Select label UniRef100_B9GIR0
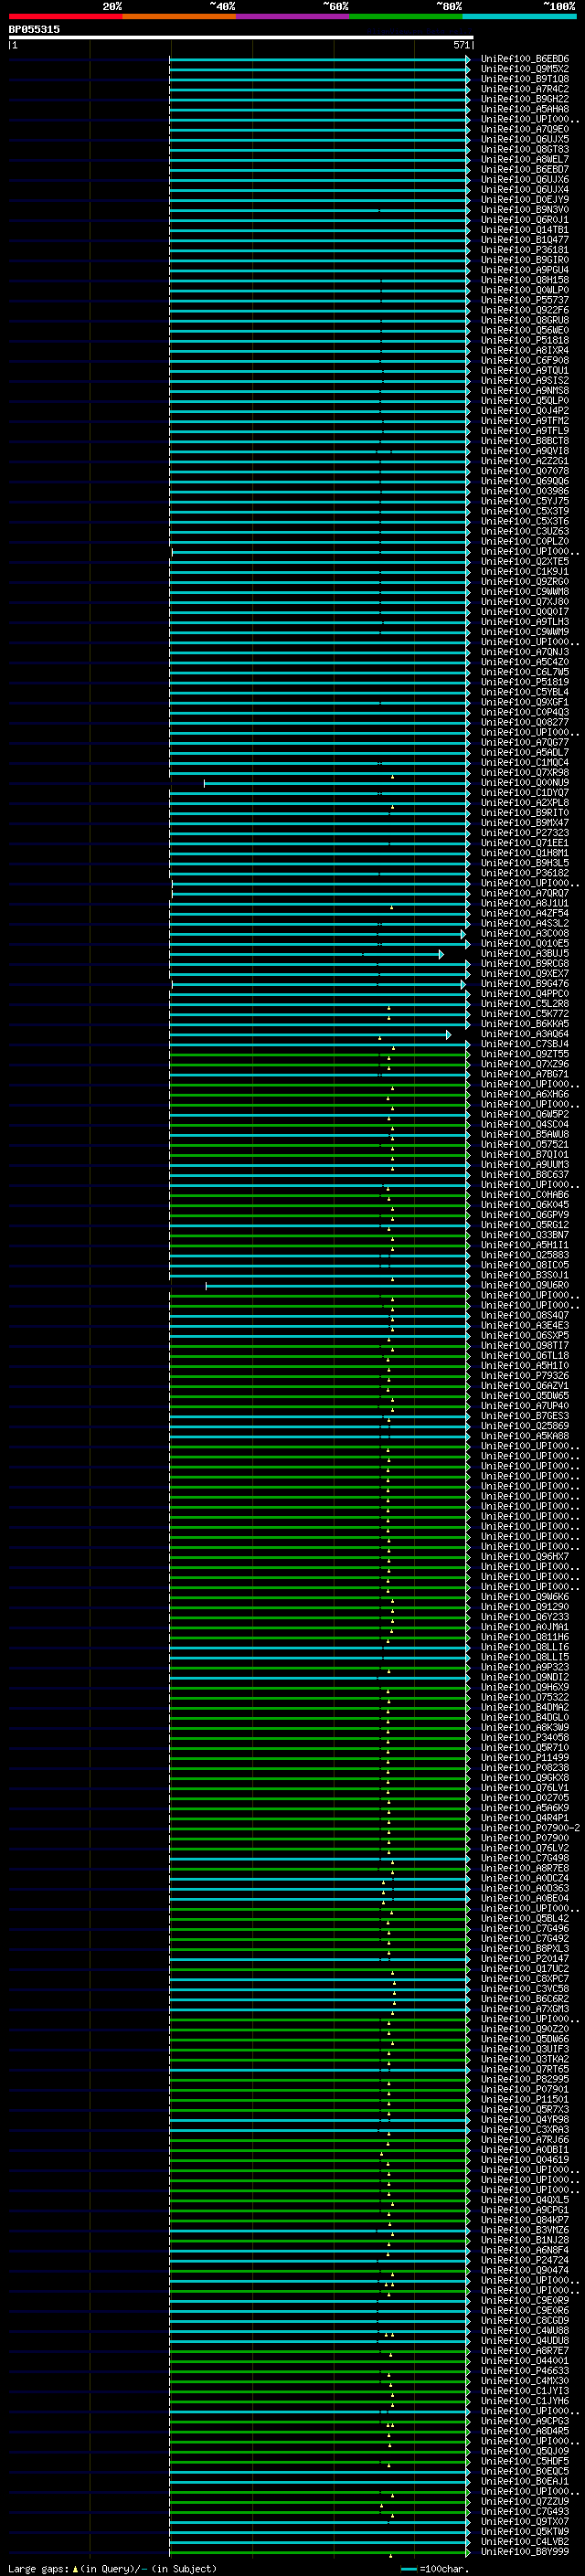Viewport: 585px width, 2576px height. [525, 260]
